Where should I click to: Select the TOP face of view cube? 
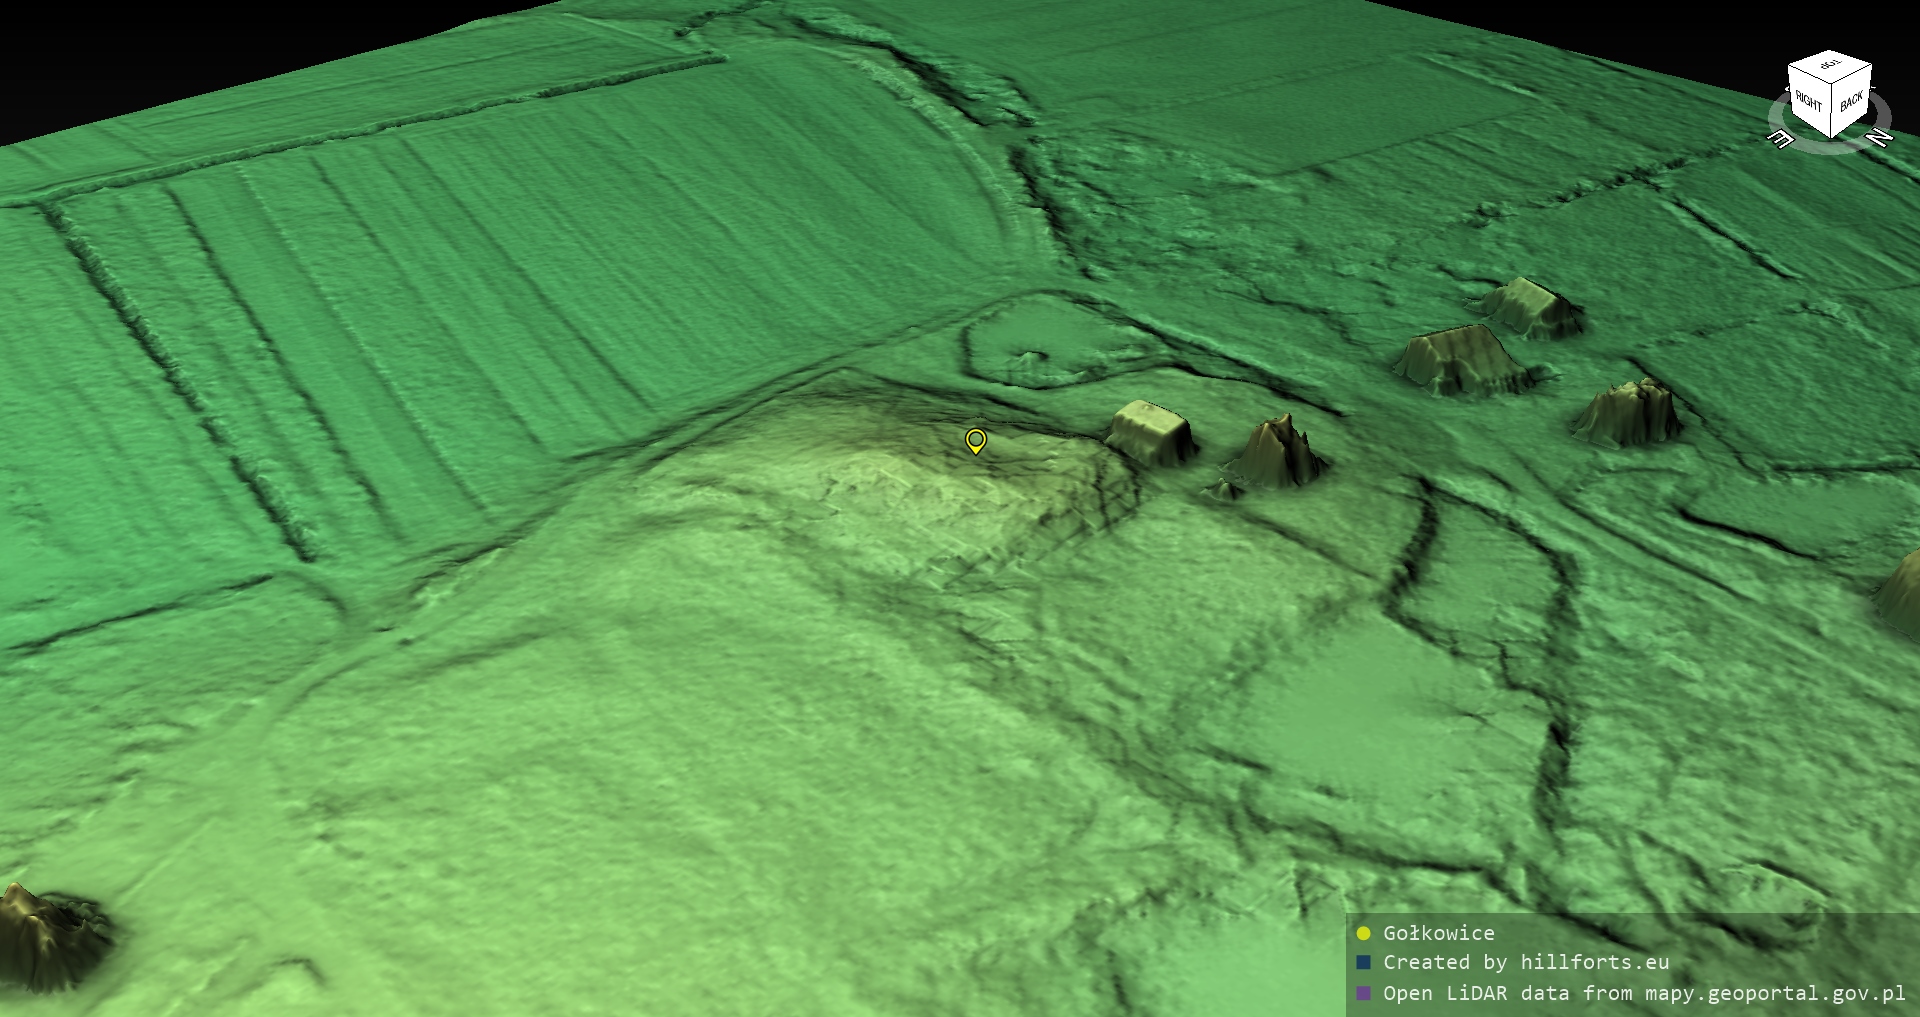point(1829,66)
